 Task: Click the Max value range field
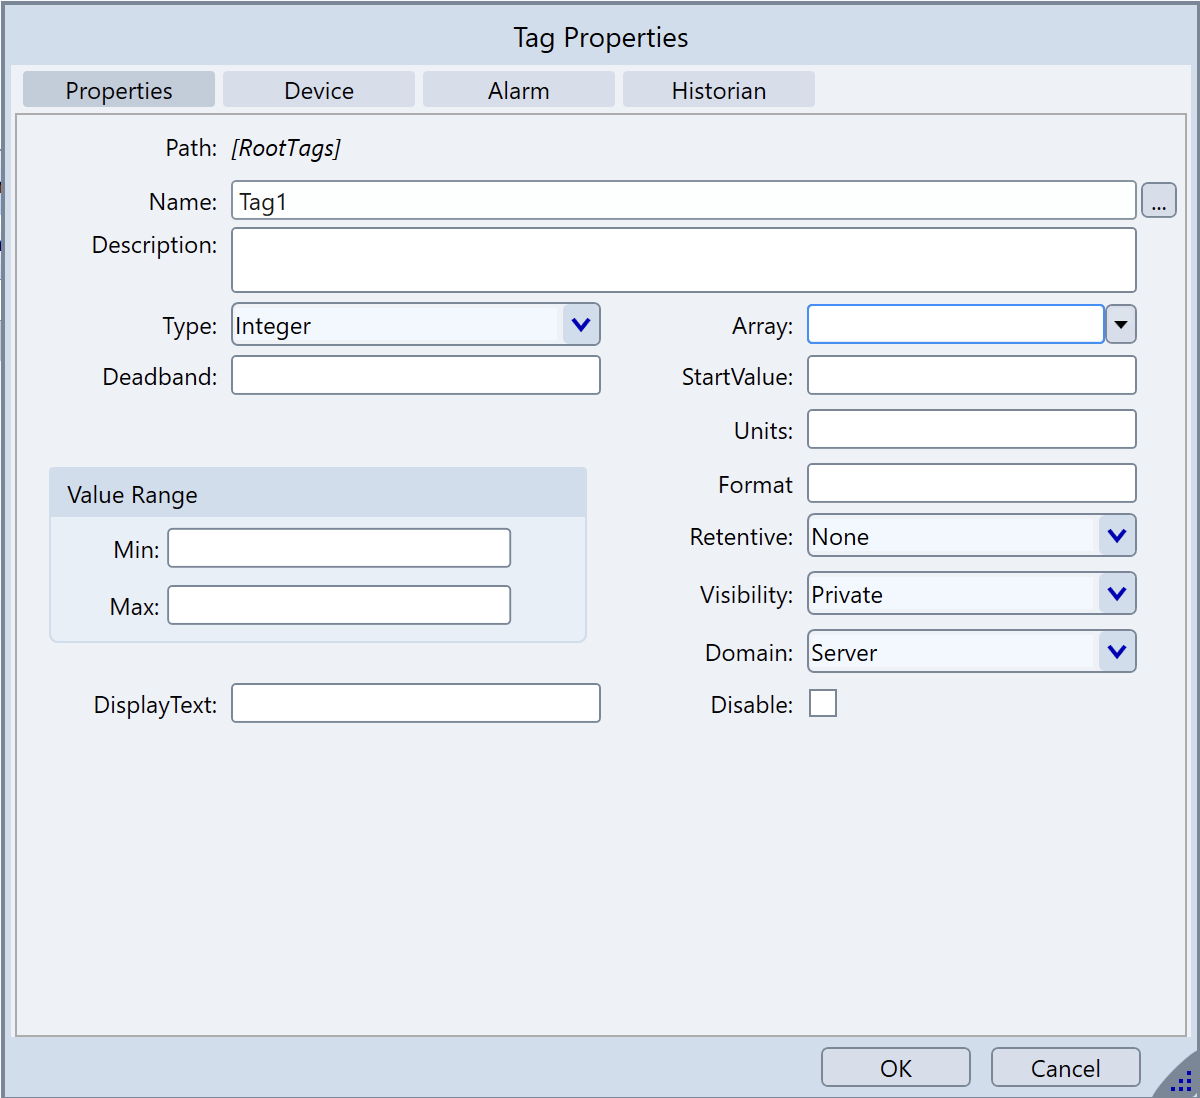pyautogui.click(x=339, y=606)
